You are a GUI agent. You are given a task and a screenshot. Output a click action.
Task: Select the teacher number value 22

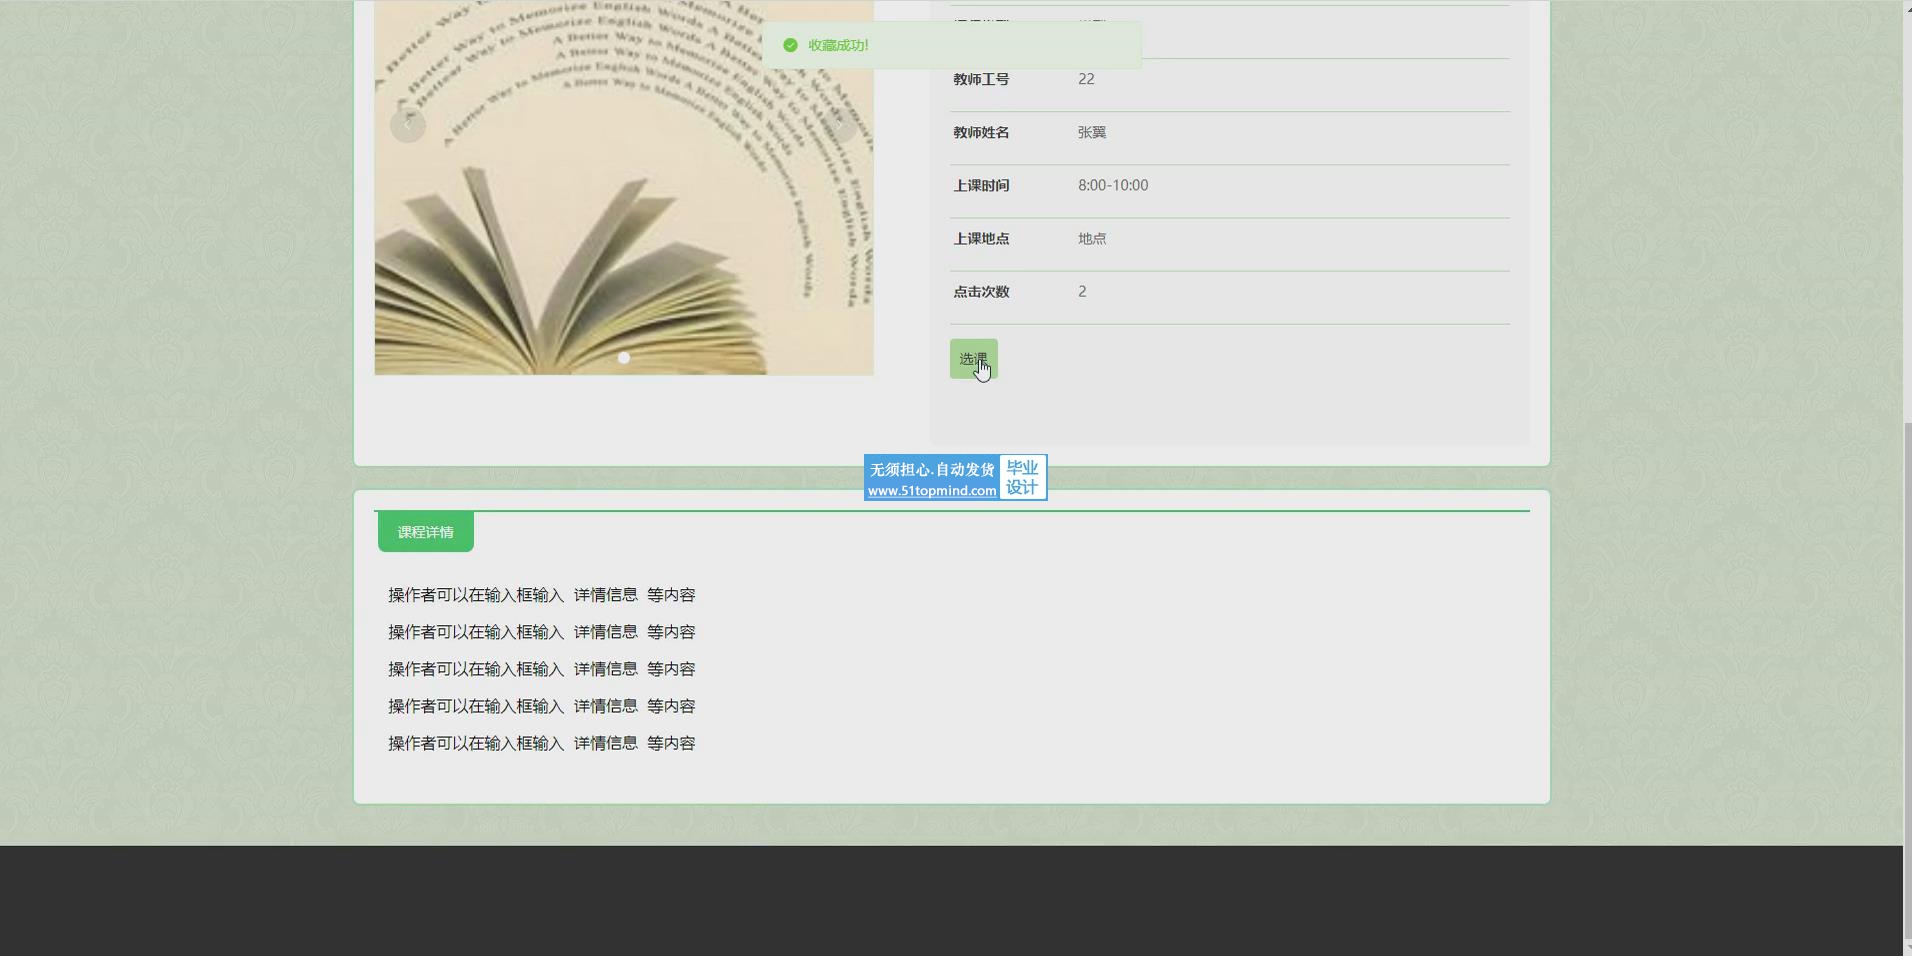click(1086, 79)
